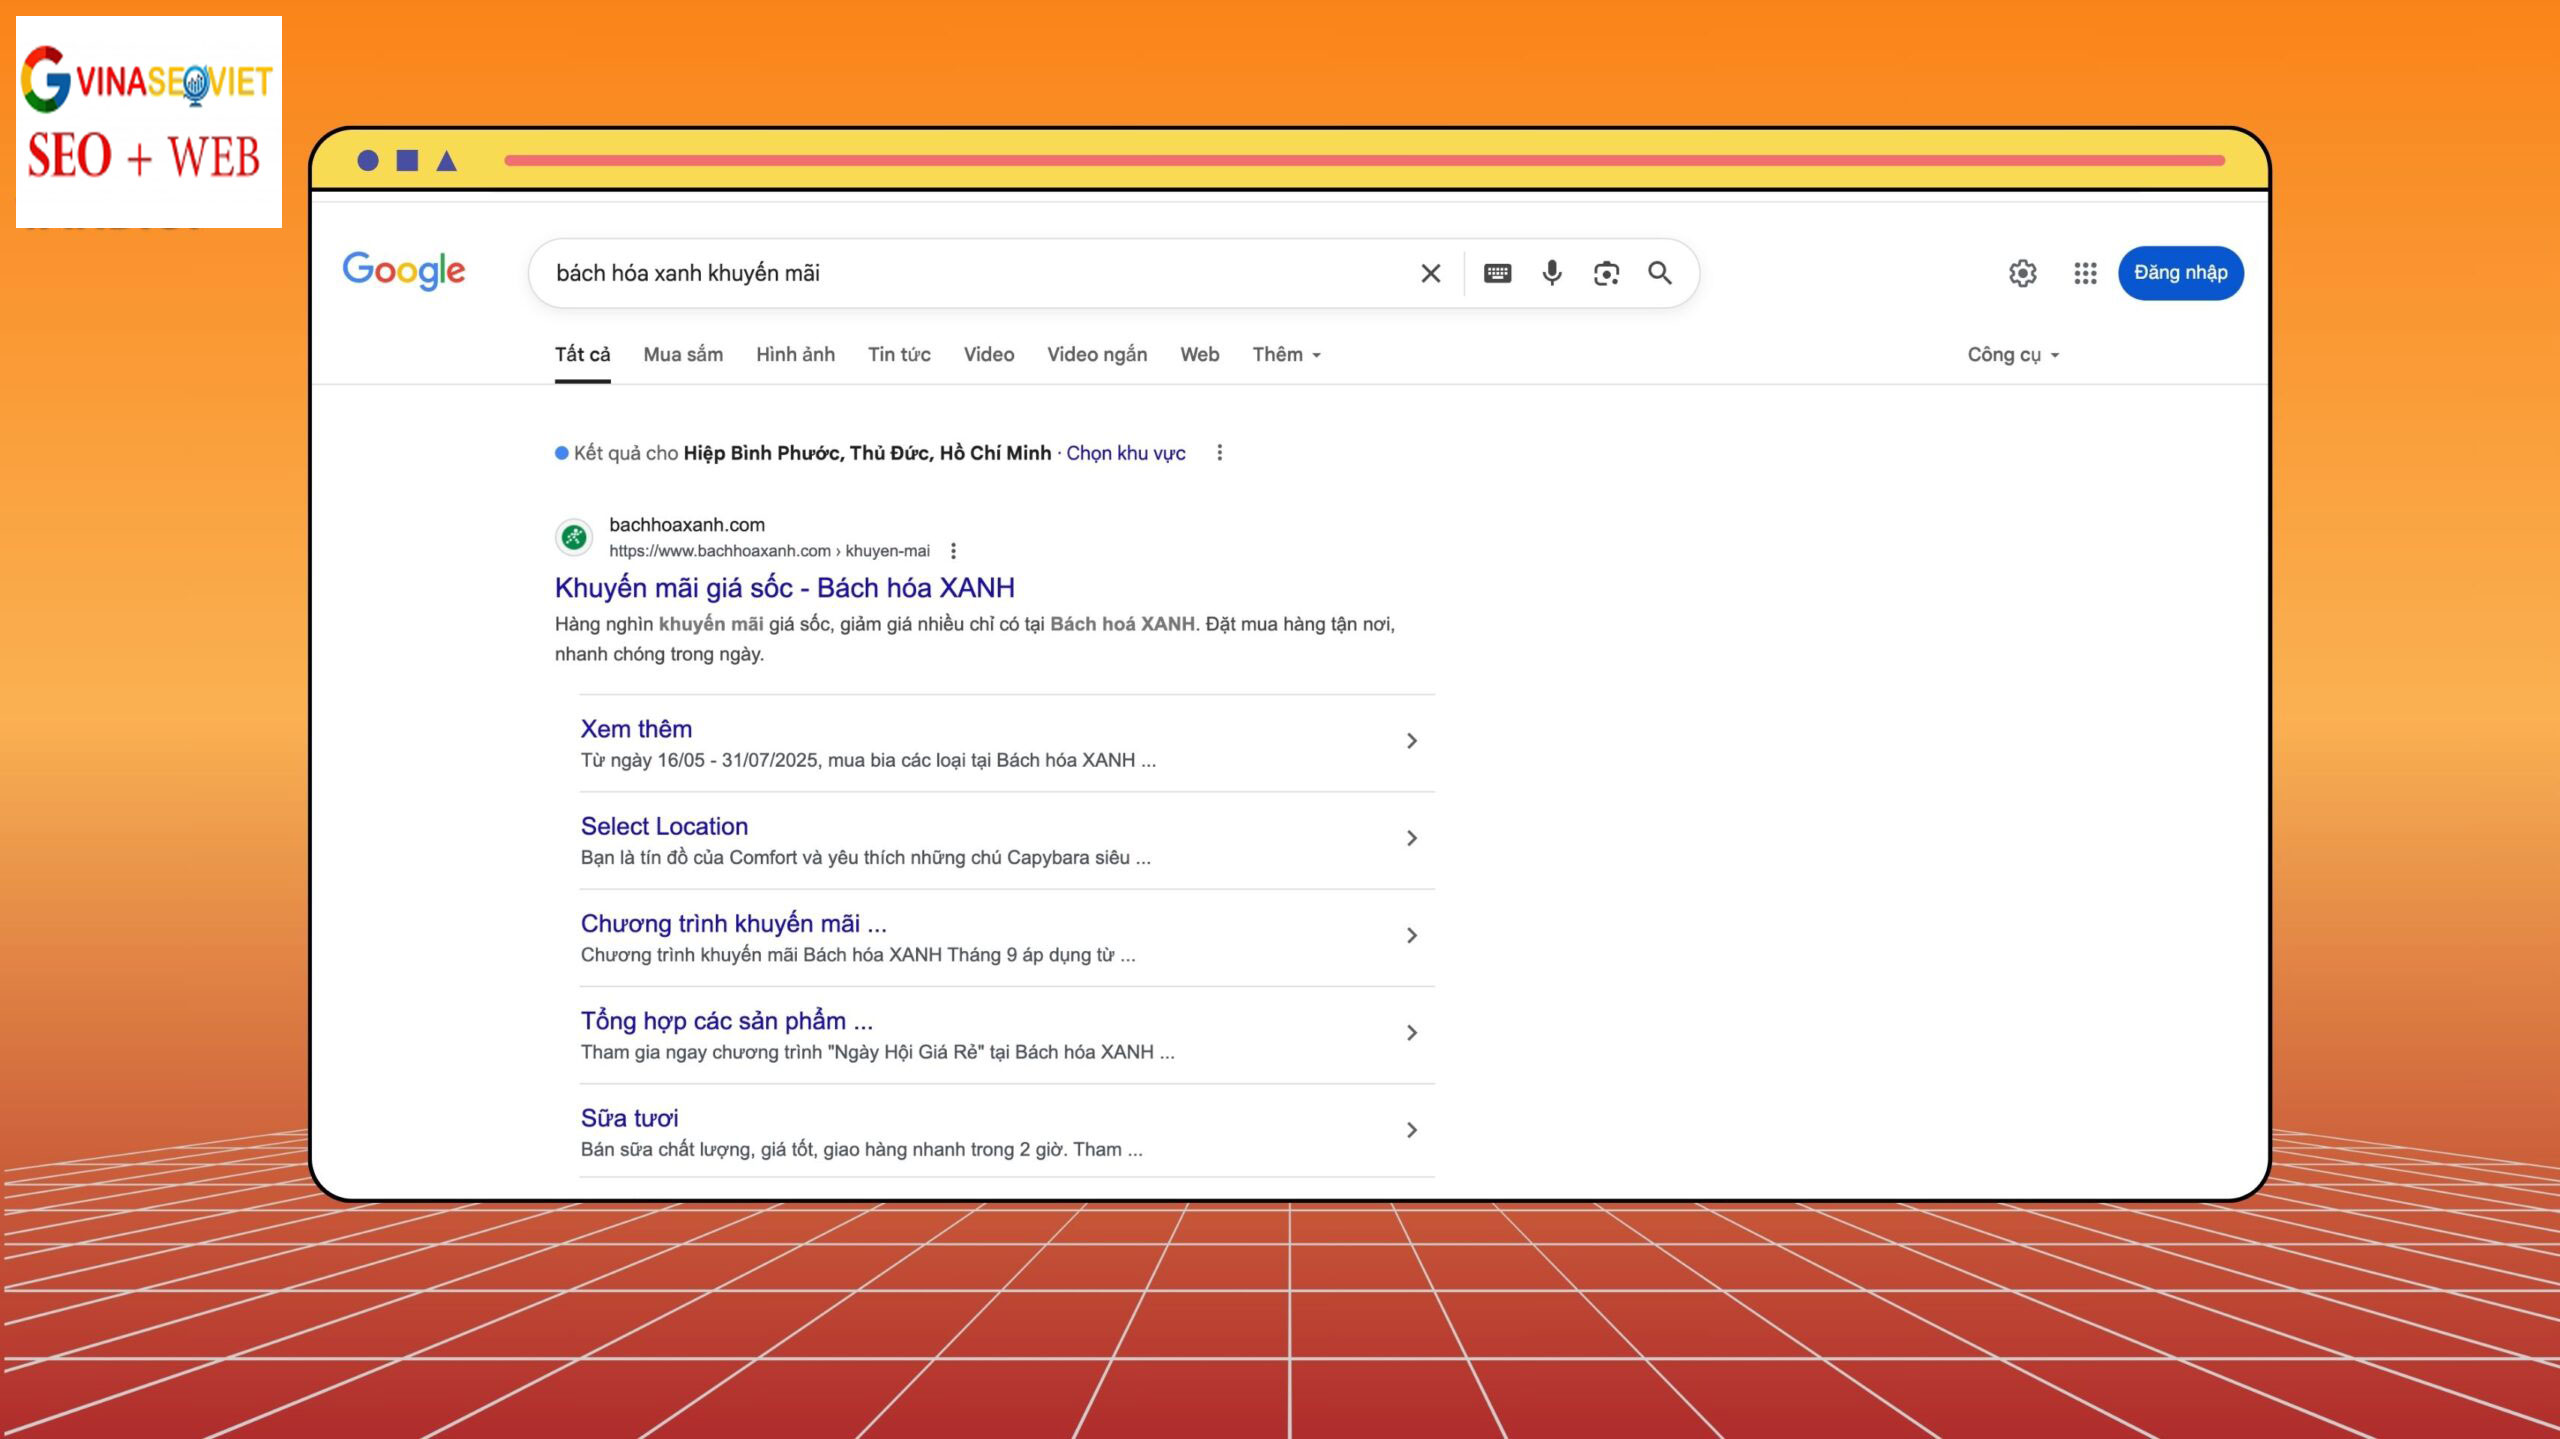Click the blue location dot indicator
This screenshot has width=2560, height=1439.
click(x=562, y=453)
